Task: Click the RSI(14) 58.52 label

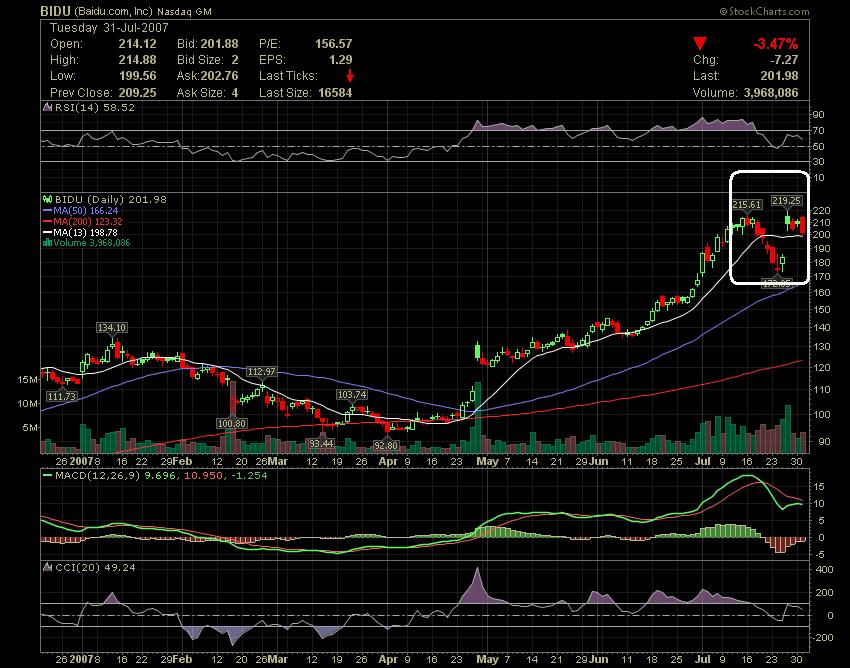Action: (94, 107)
